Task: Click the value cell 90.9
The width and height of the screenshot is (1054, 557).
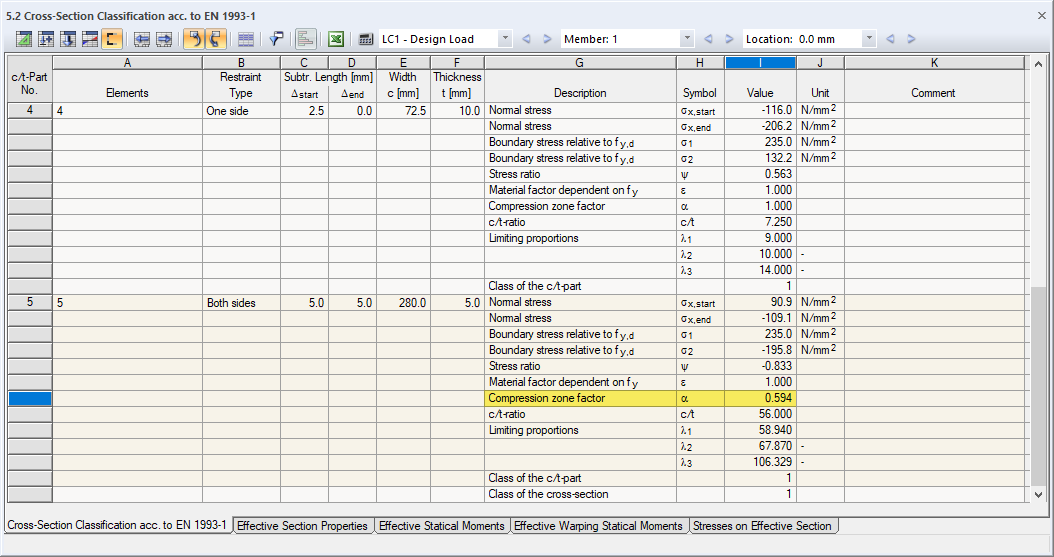Action: tap(760, 302)
